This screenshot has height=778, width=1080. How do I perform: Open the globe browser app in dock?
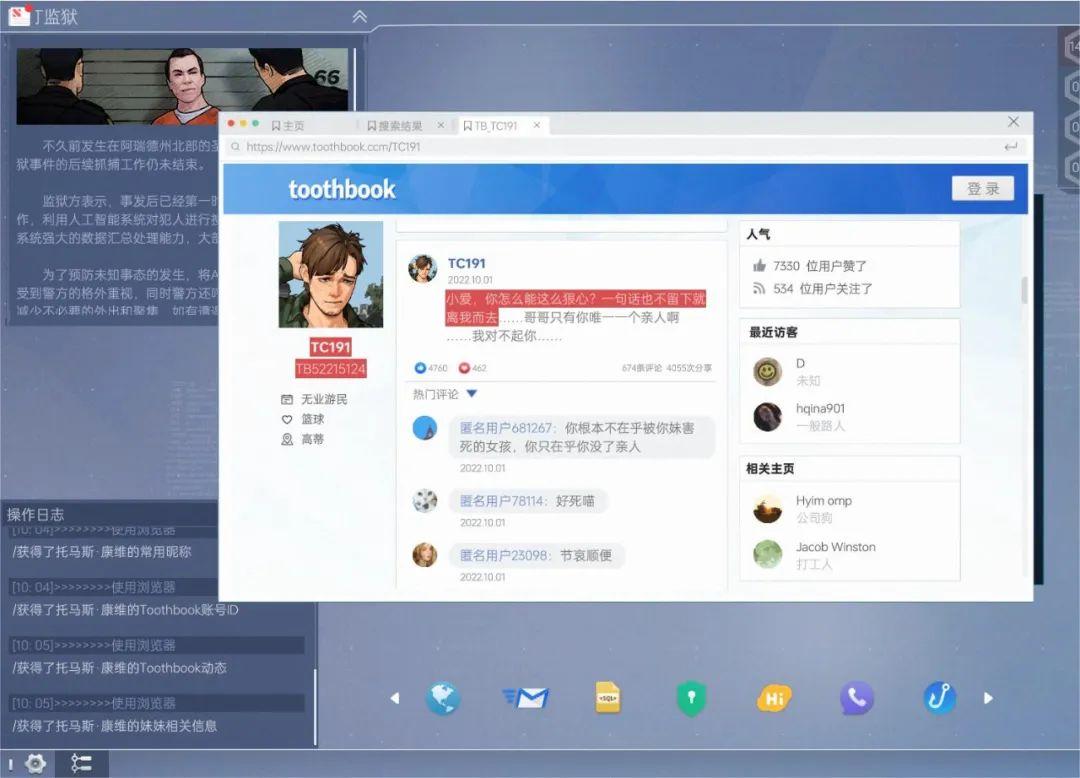click(x=442, y=698)
